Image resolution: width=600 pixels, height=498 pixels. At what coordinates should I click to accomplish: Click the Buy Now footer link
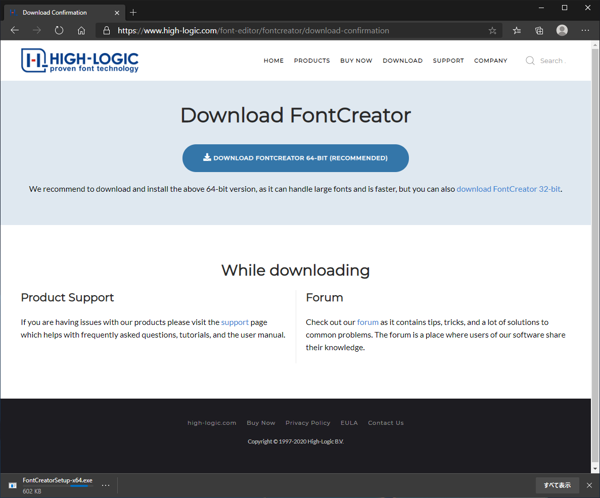tap(261, 423)
